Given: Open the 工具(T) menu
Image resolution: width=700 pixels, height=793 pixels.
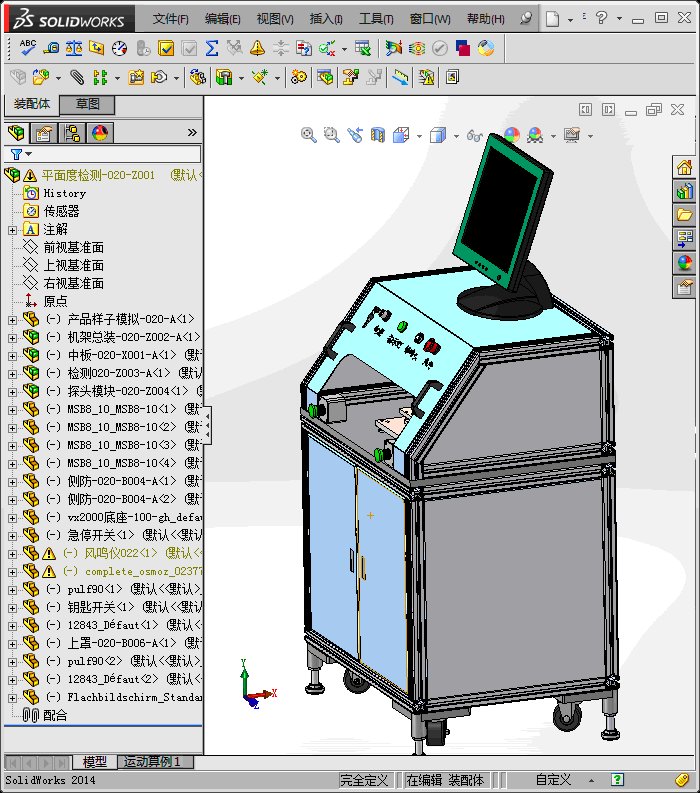Looking at the screenshot, I should tap(376, 19).
